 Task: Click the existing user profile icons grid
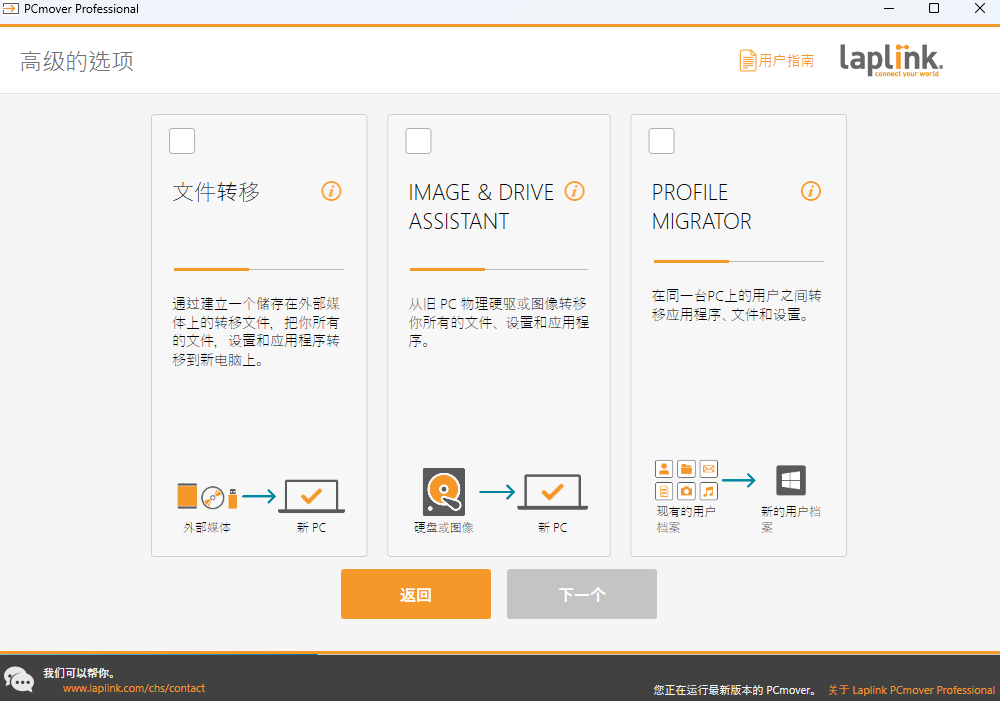point(686,480)
